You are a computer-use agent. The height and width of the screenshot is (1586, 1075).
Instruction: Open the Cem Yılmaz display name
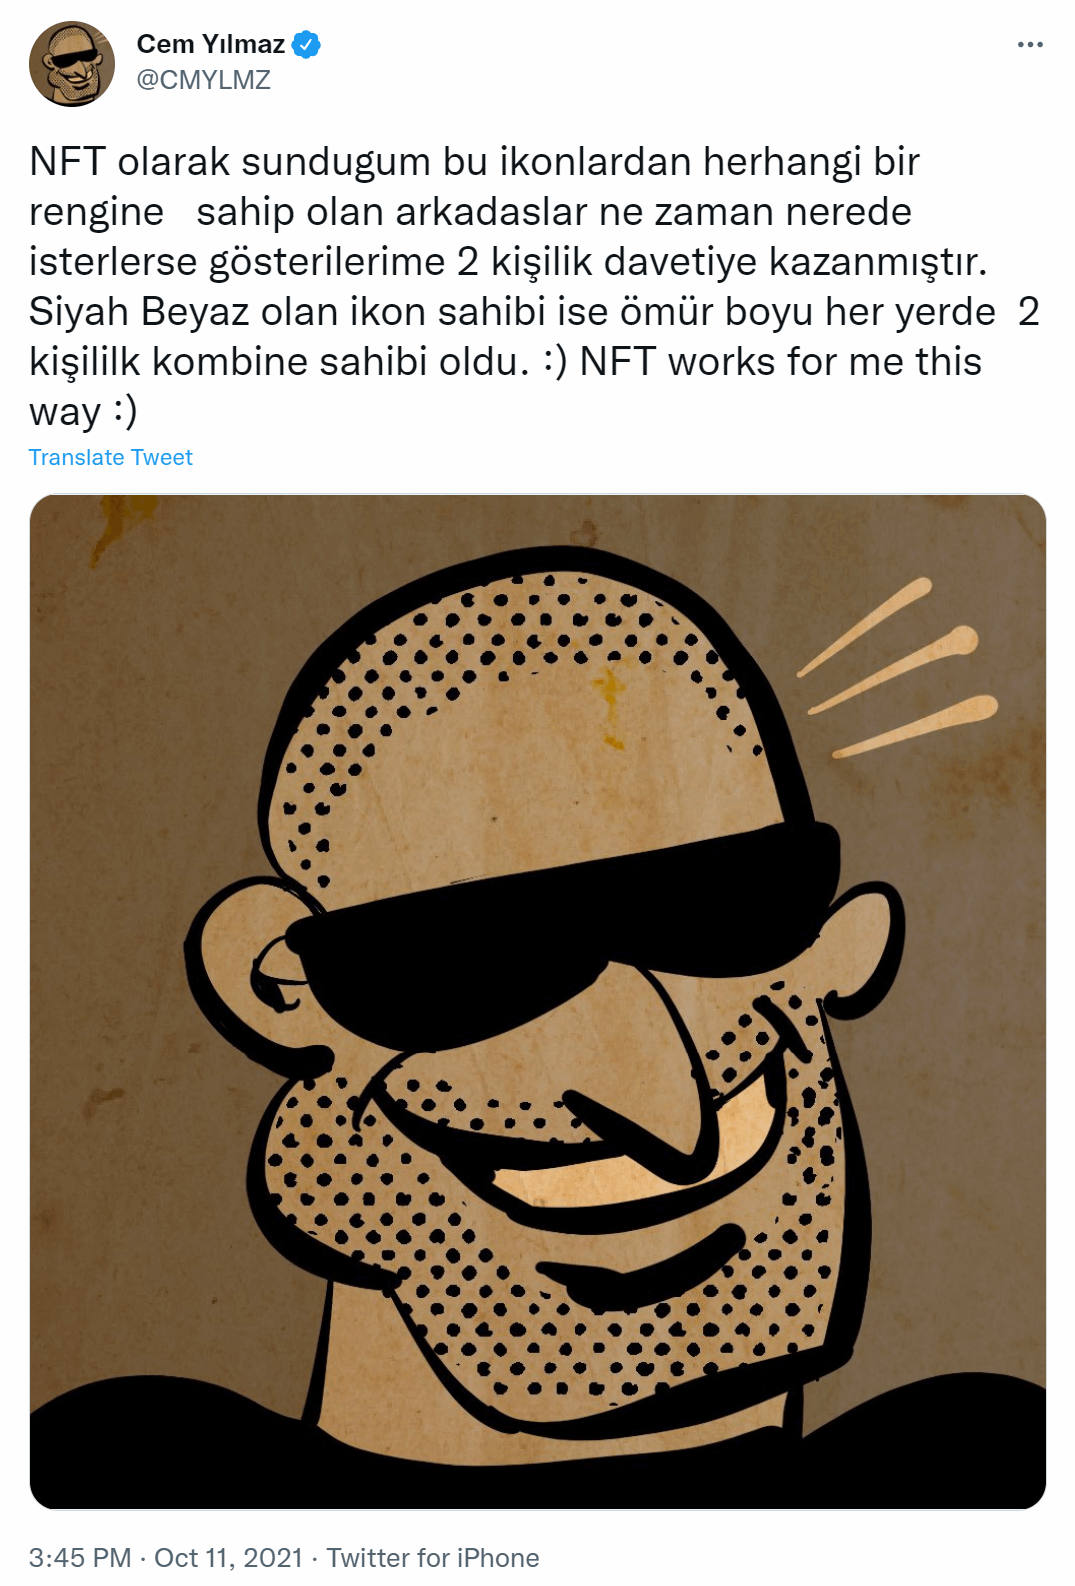click(211, 45)
